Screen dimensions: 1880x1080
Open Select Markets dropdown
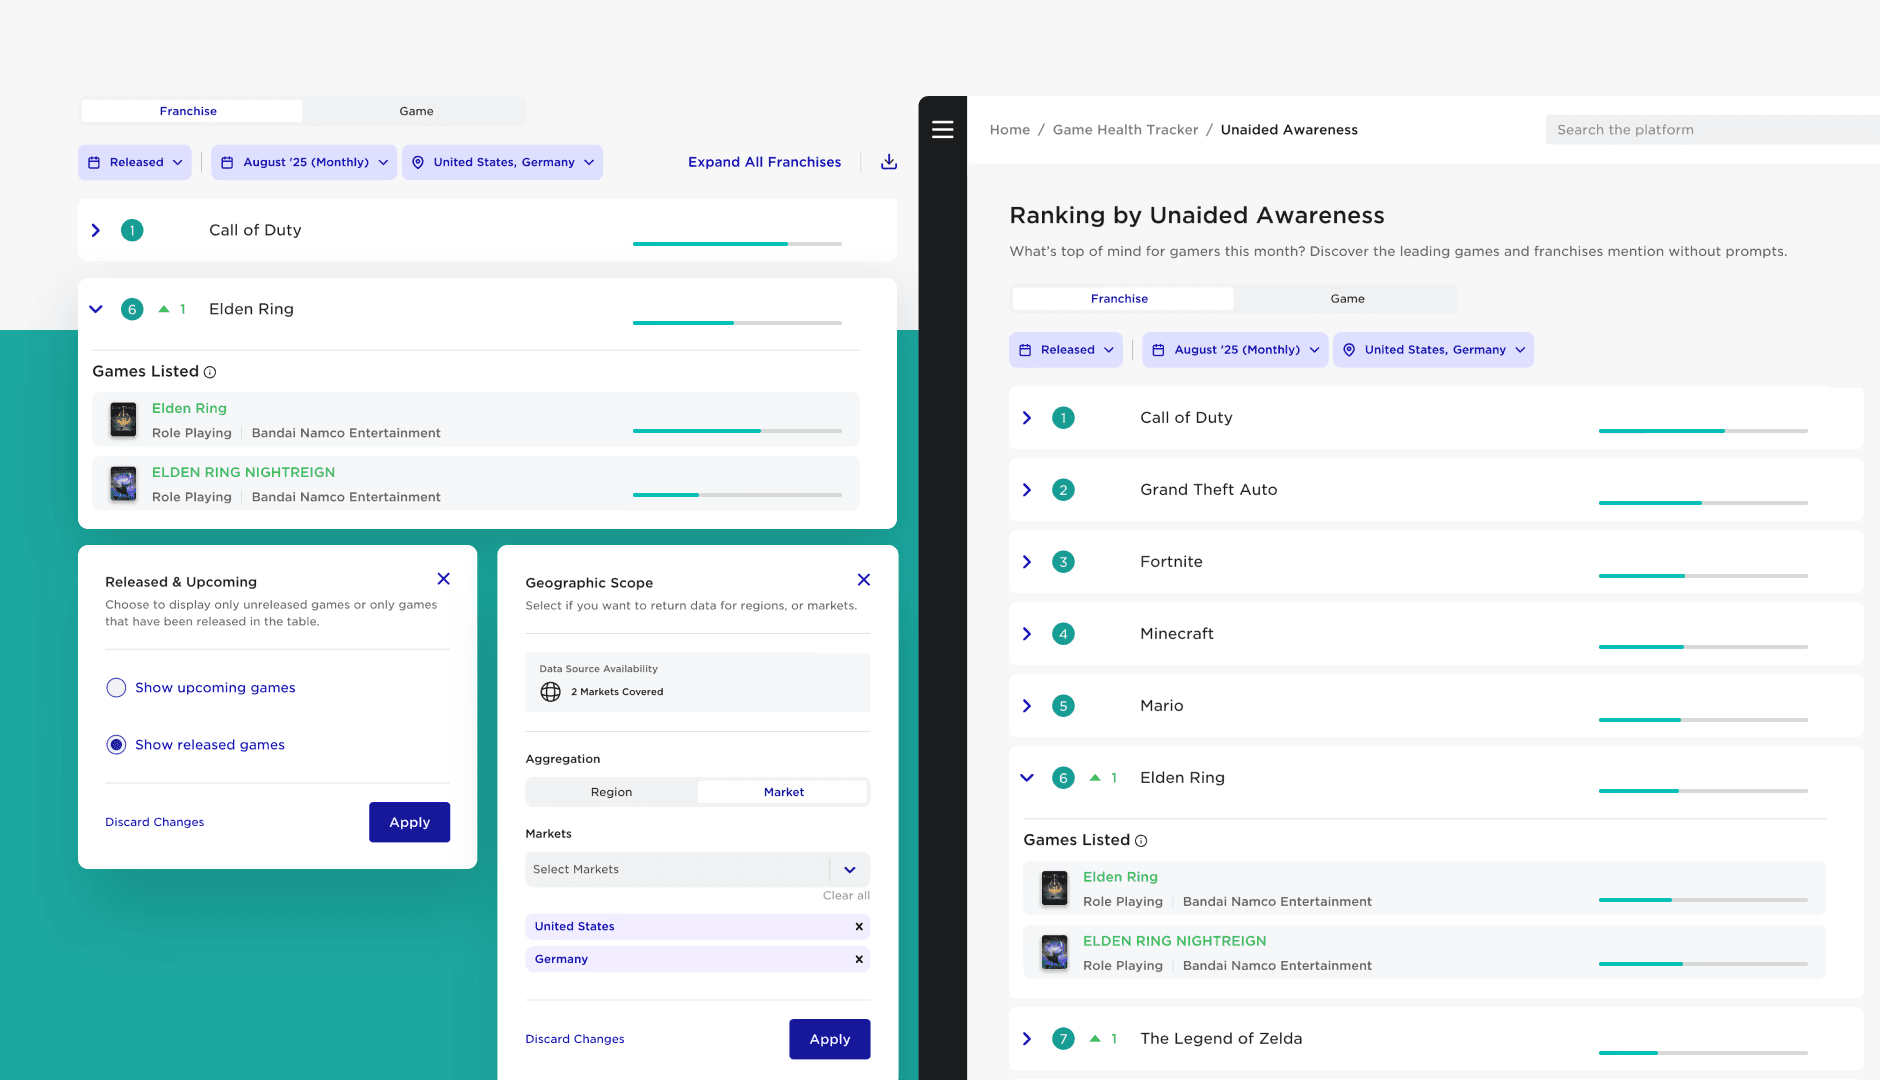coord(697,870)
